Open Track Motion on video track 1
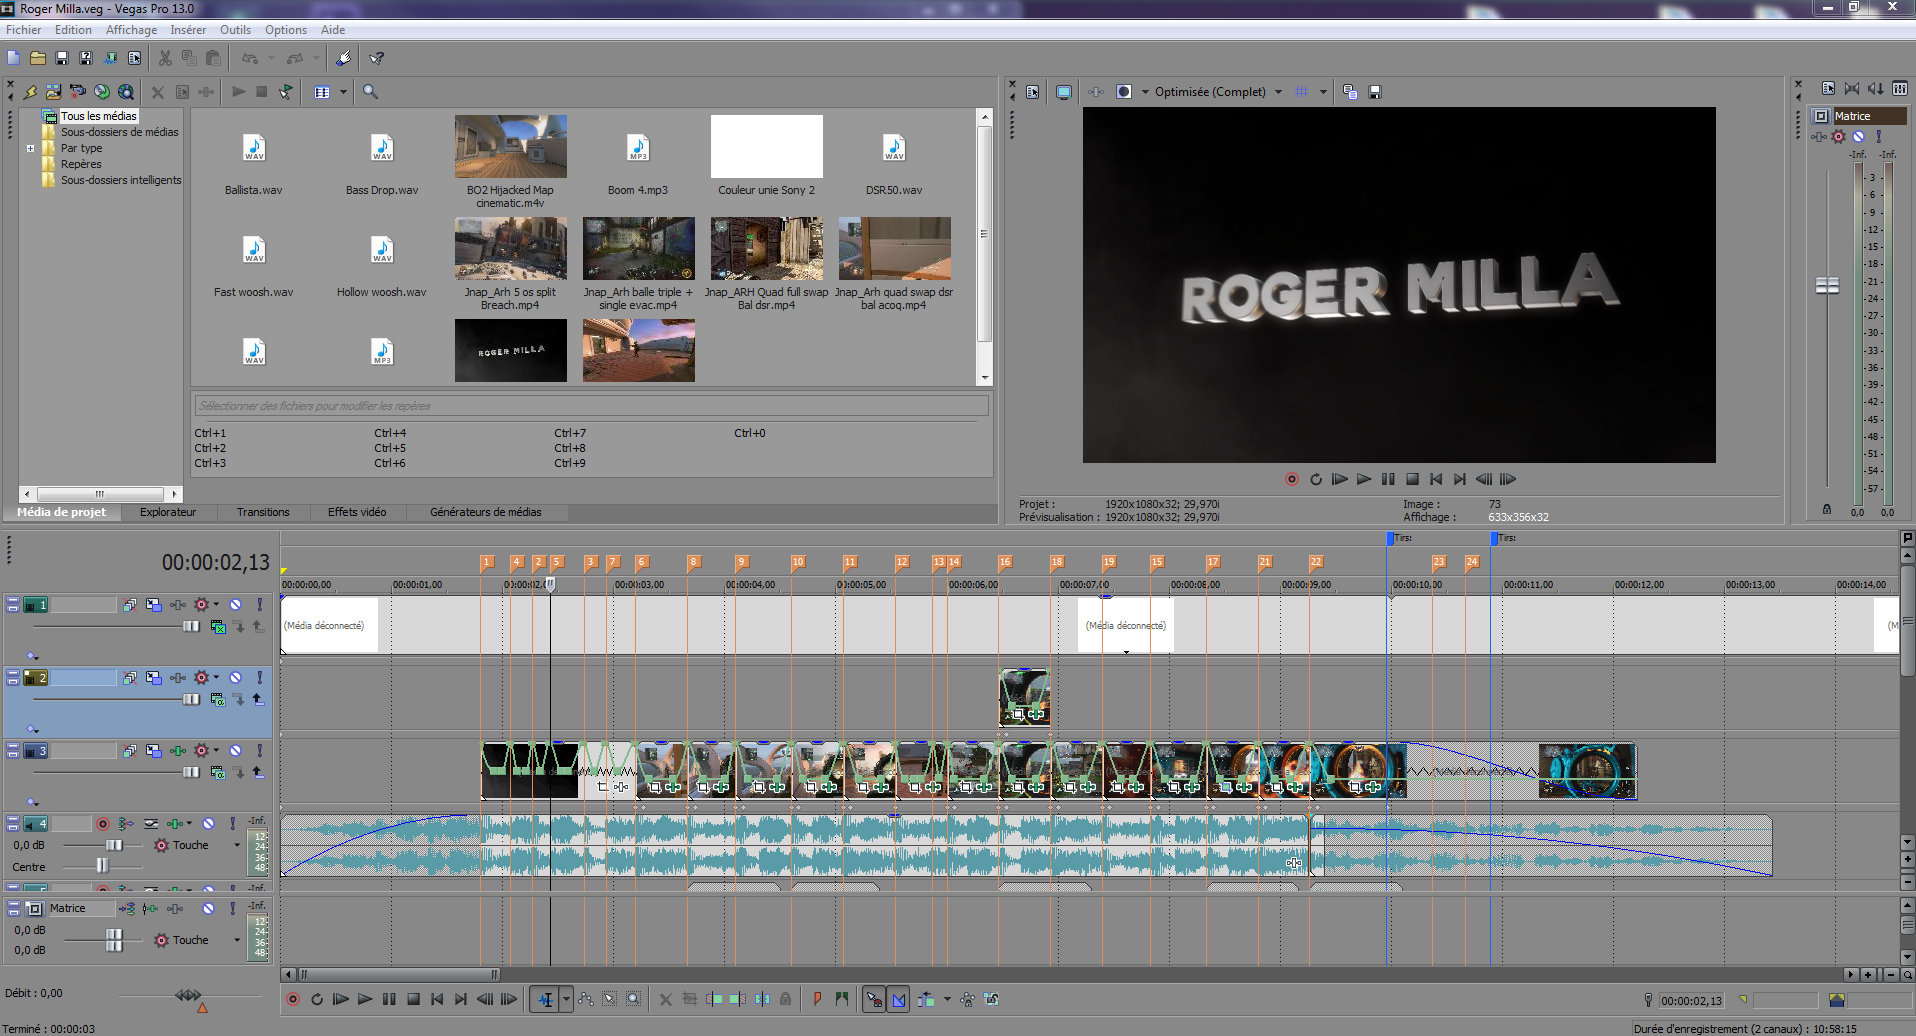The height and width of the screenshot is (1036, 1916). click(x=154, y=605)
